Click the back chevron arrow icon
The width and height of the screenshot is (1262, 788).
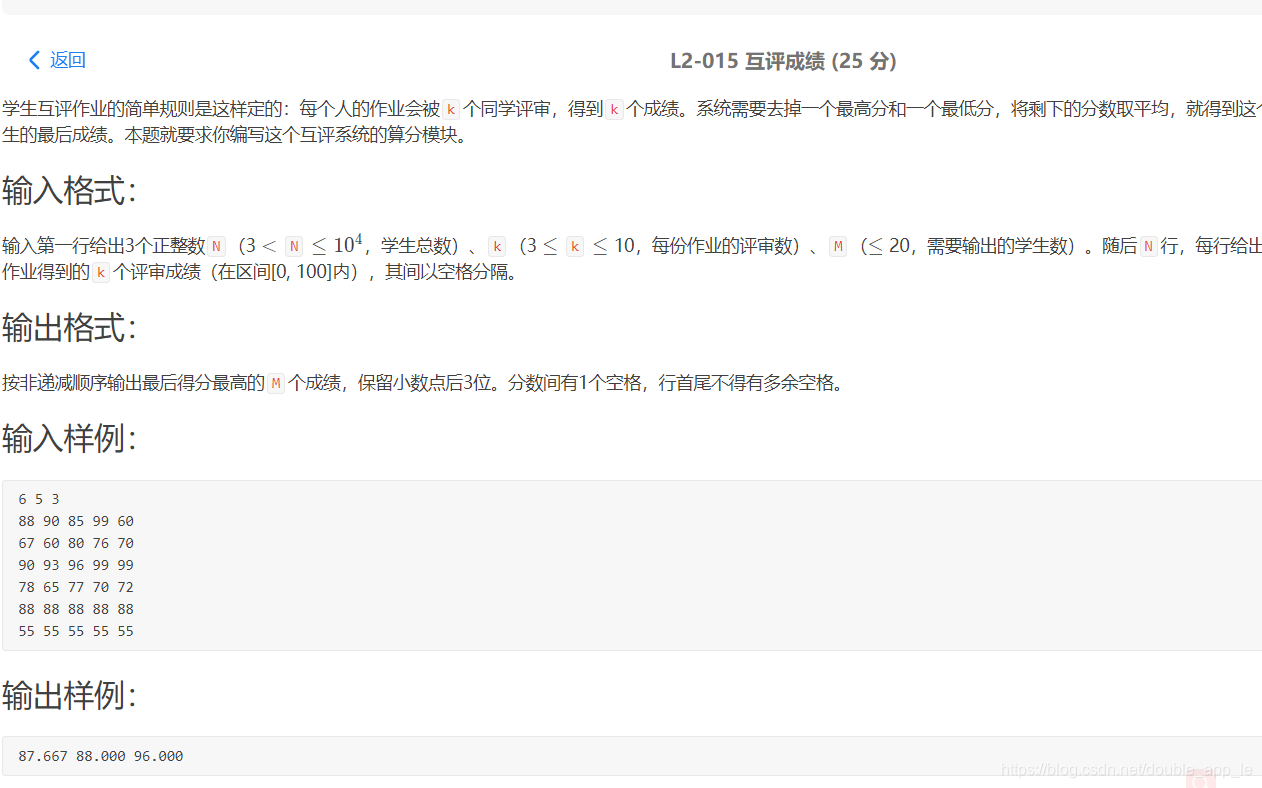pyautogui.click(x=34, y=60)
